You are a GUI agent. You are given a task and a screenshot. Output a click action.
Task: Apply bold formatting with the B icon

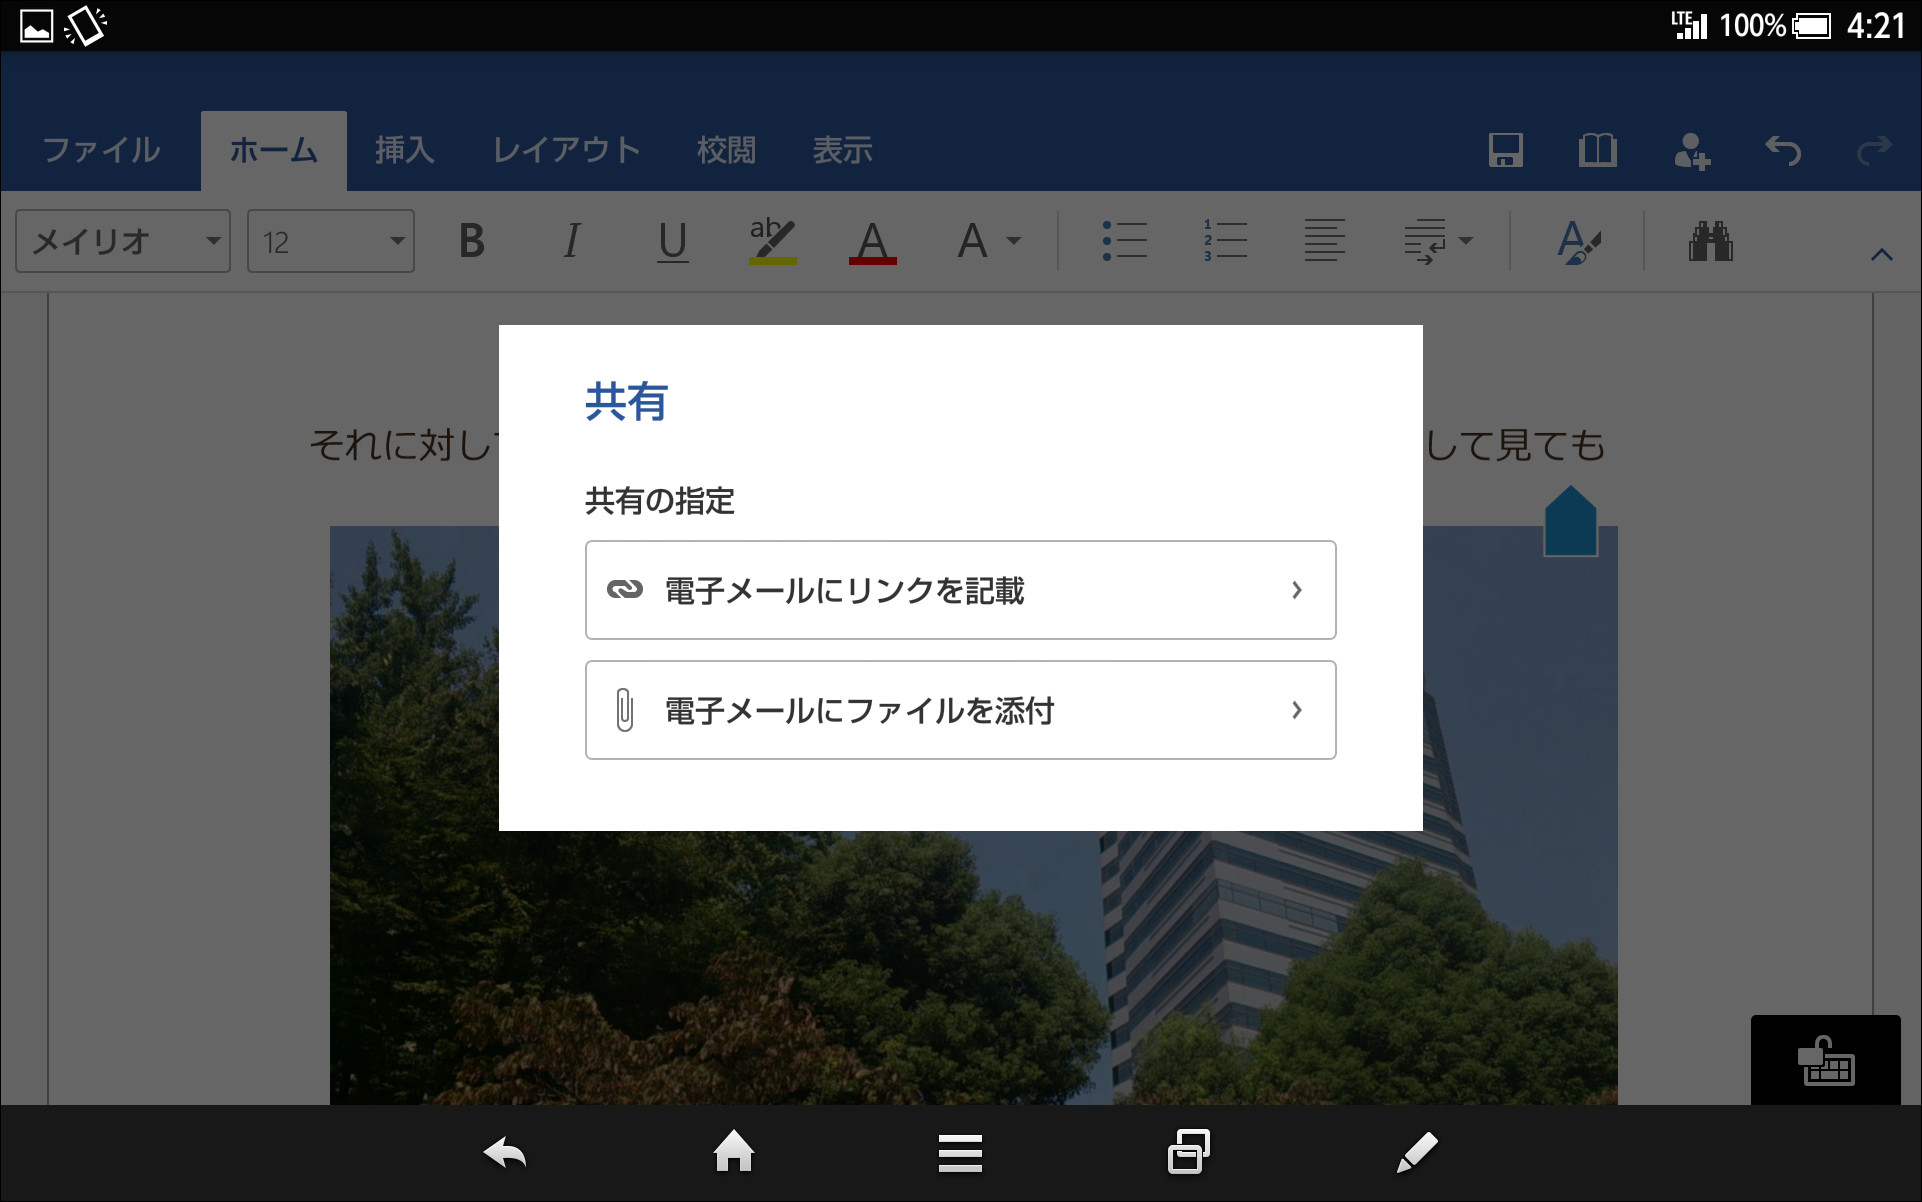point(472,241)
